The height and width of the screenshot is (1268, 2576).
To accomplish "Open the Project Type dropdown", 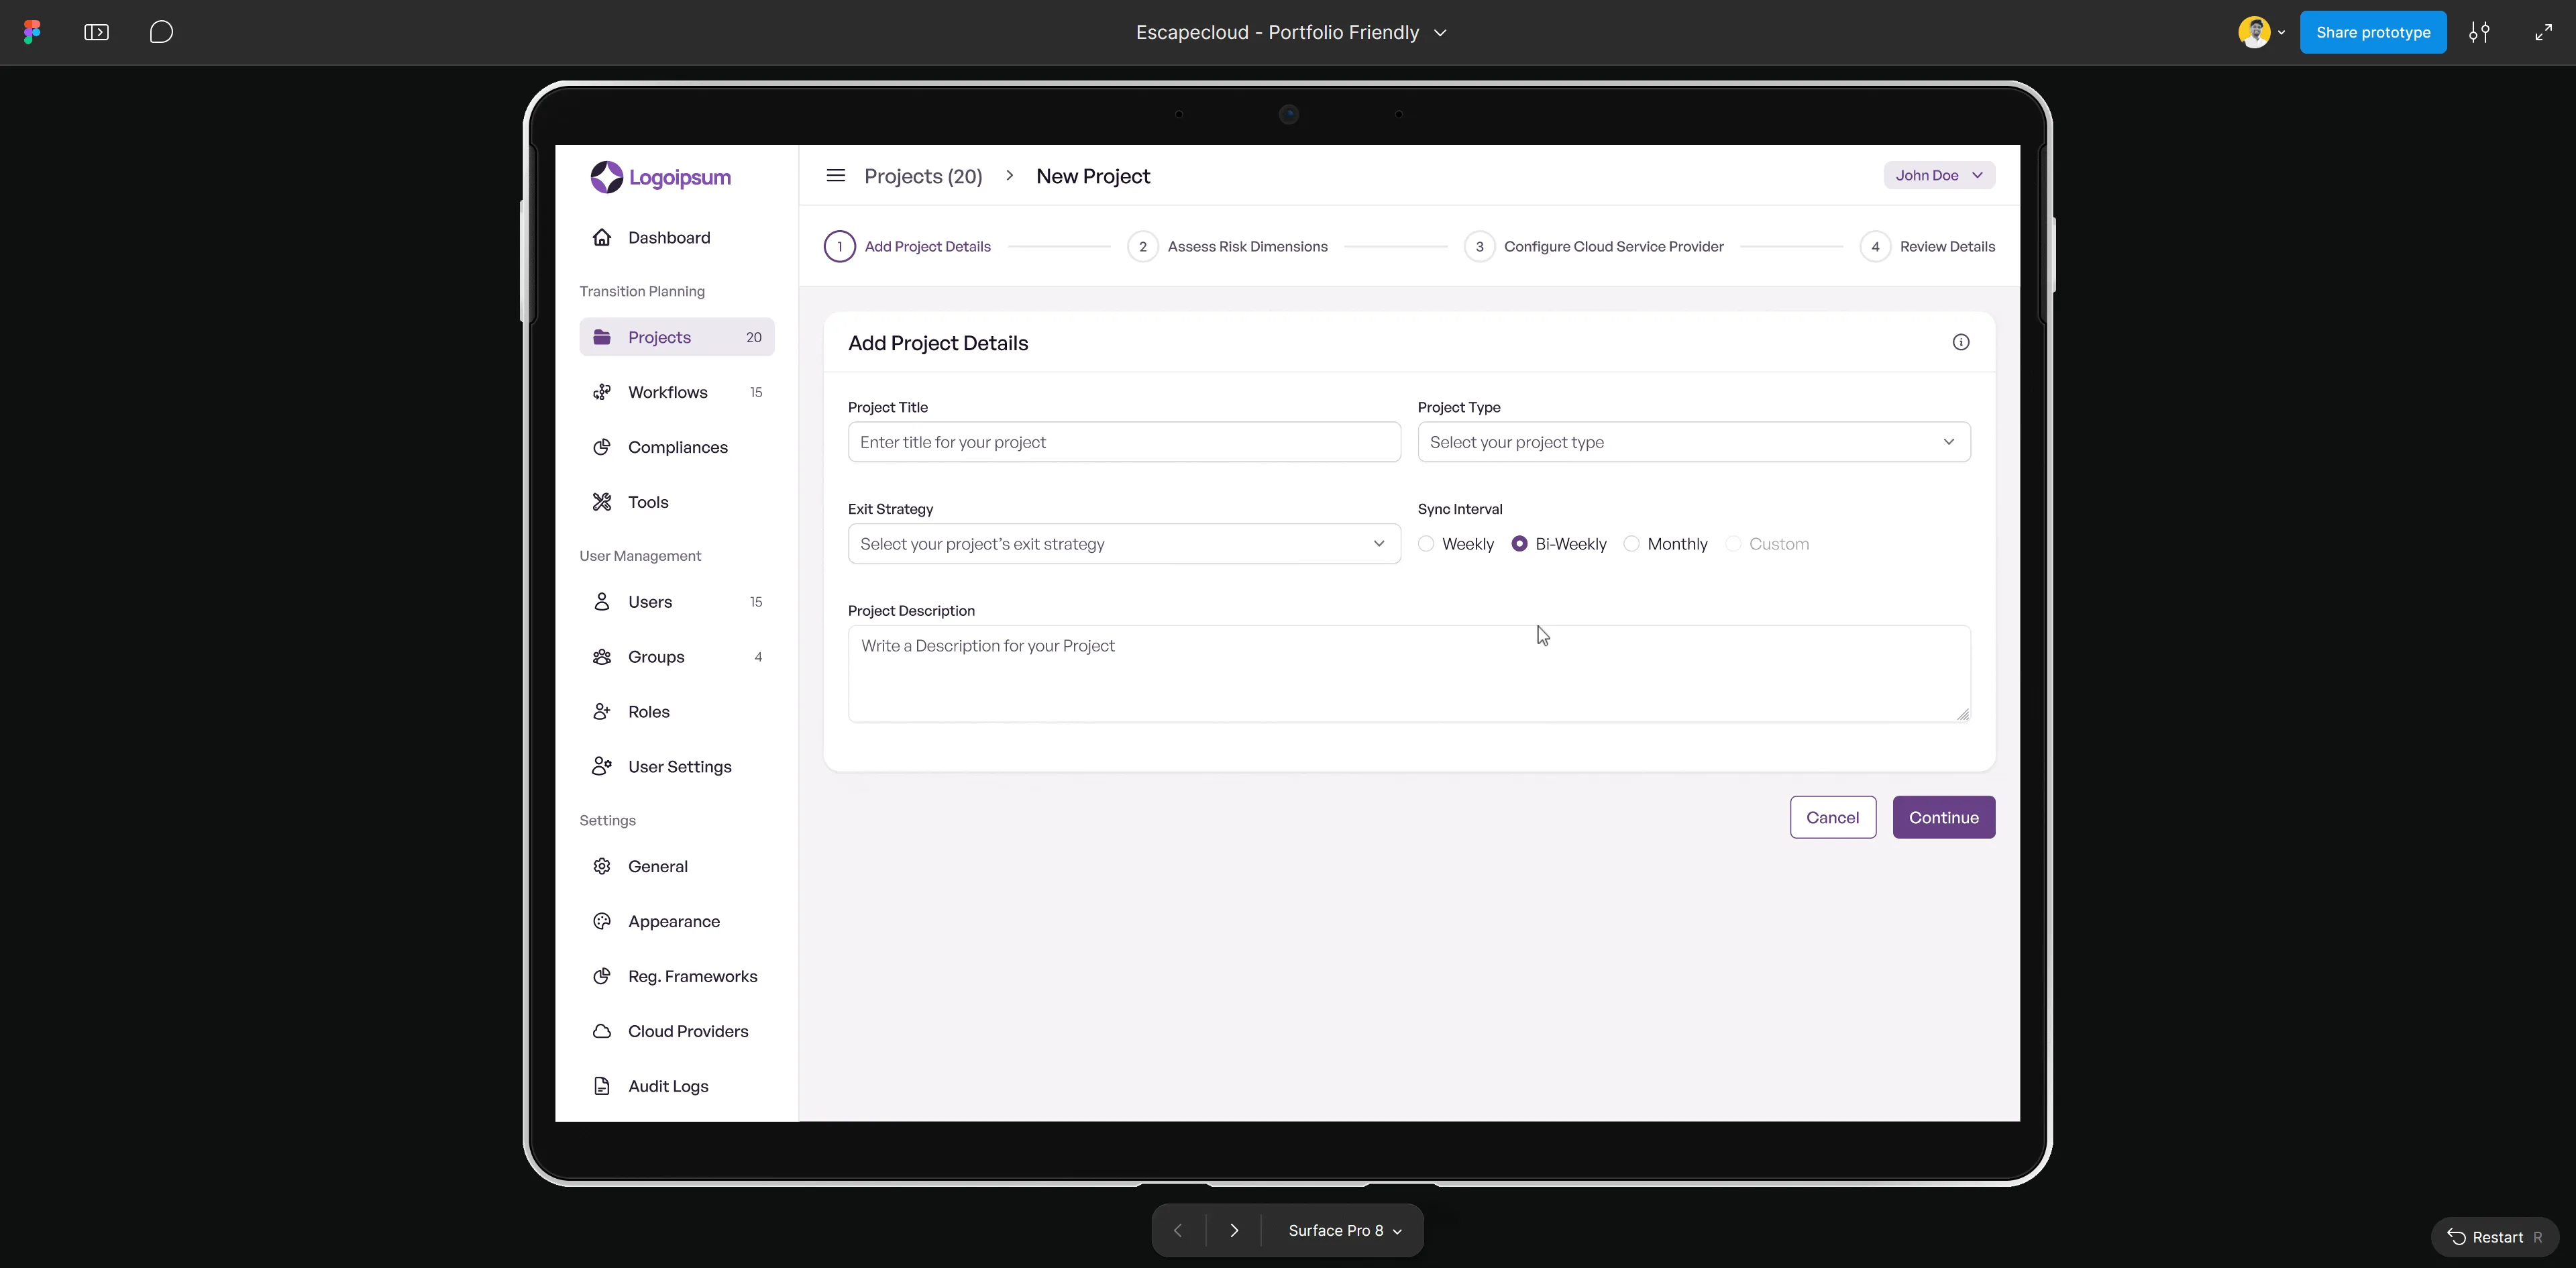I will 1694,442.
